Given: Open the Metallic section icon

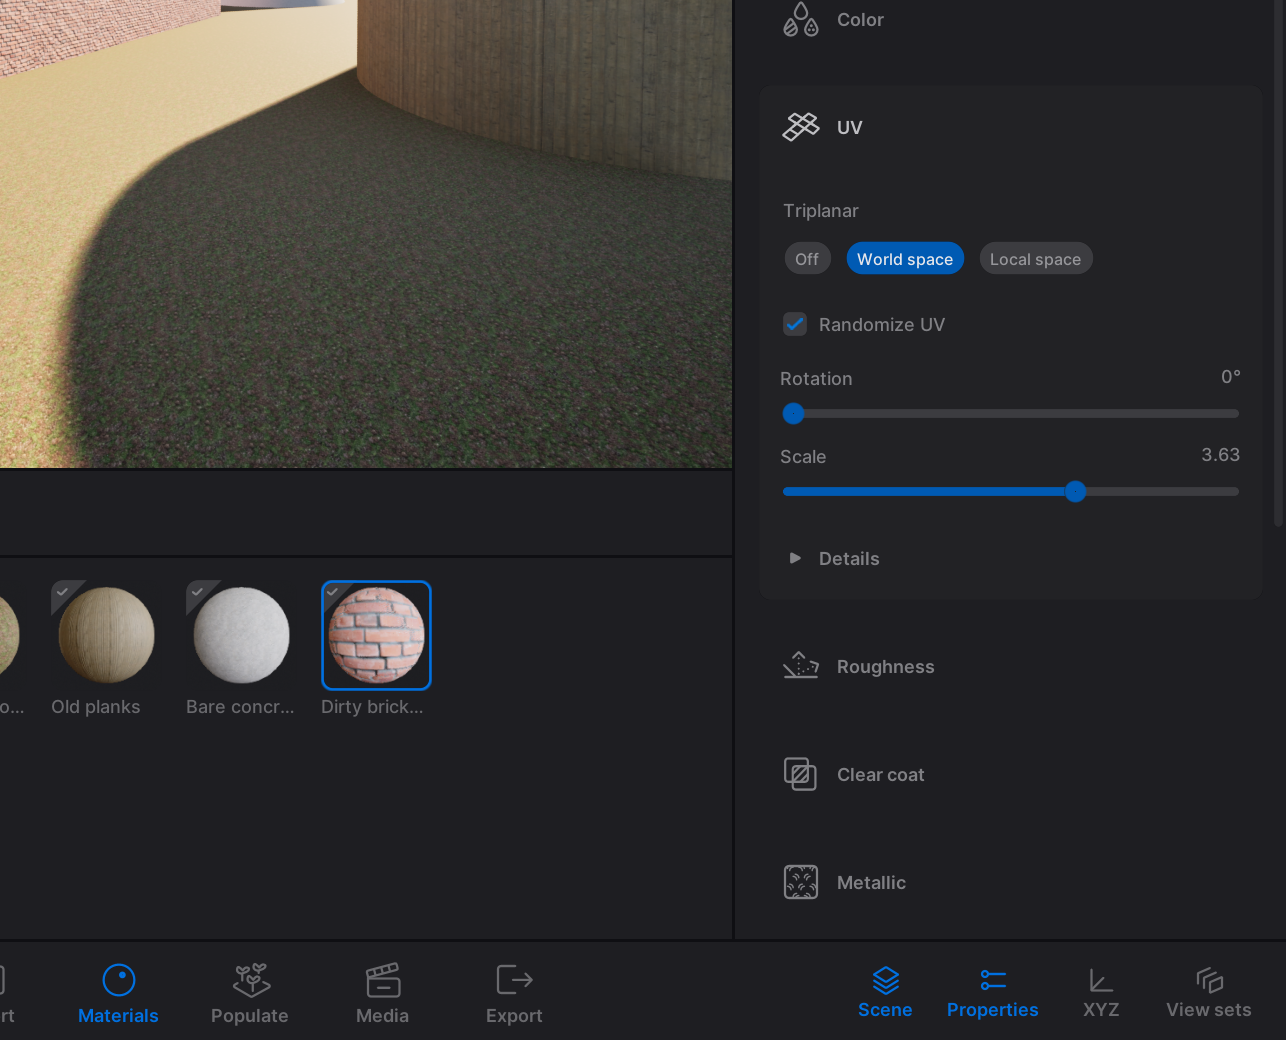Looking at the screenshot, I should coord(800,882).
